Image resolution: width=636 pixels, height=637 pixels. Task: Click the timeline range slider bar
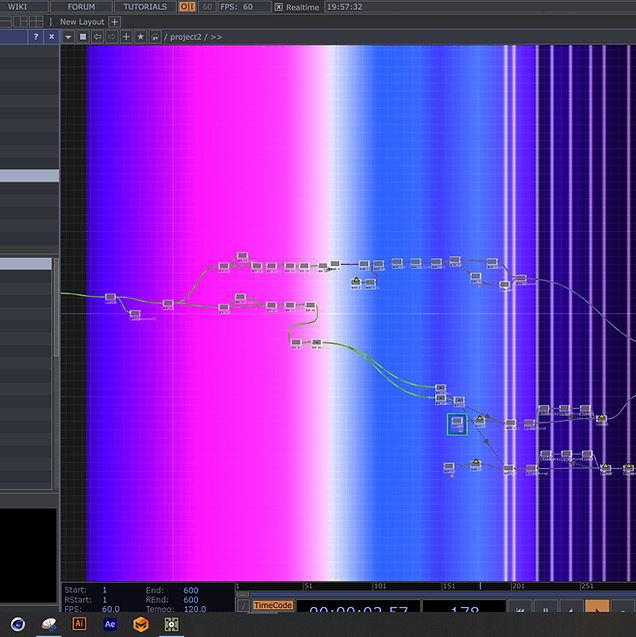[x=443, y=594]
